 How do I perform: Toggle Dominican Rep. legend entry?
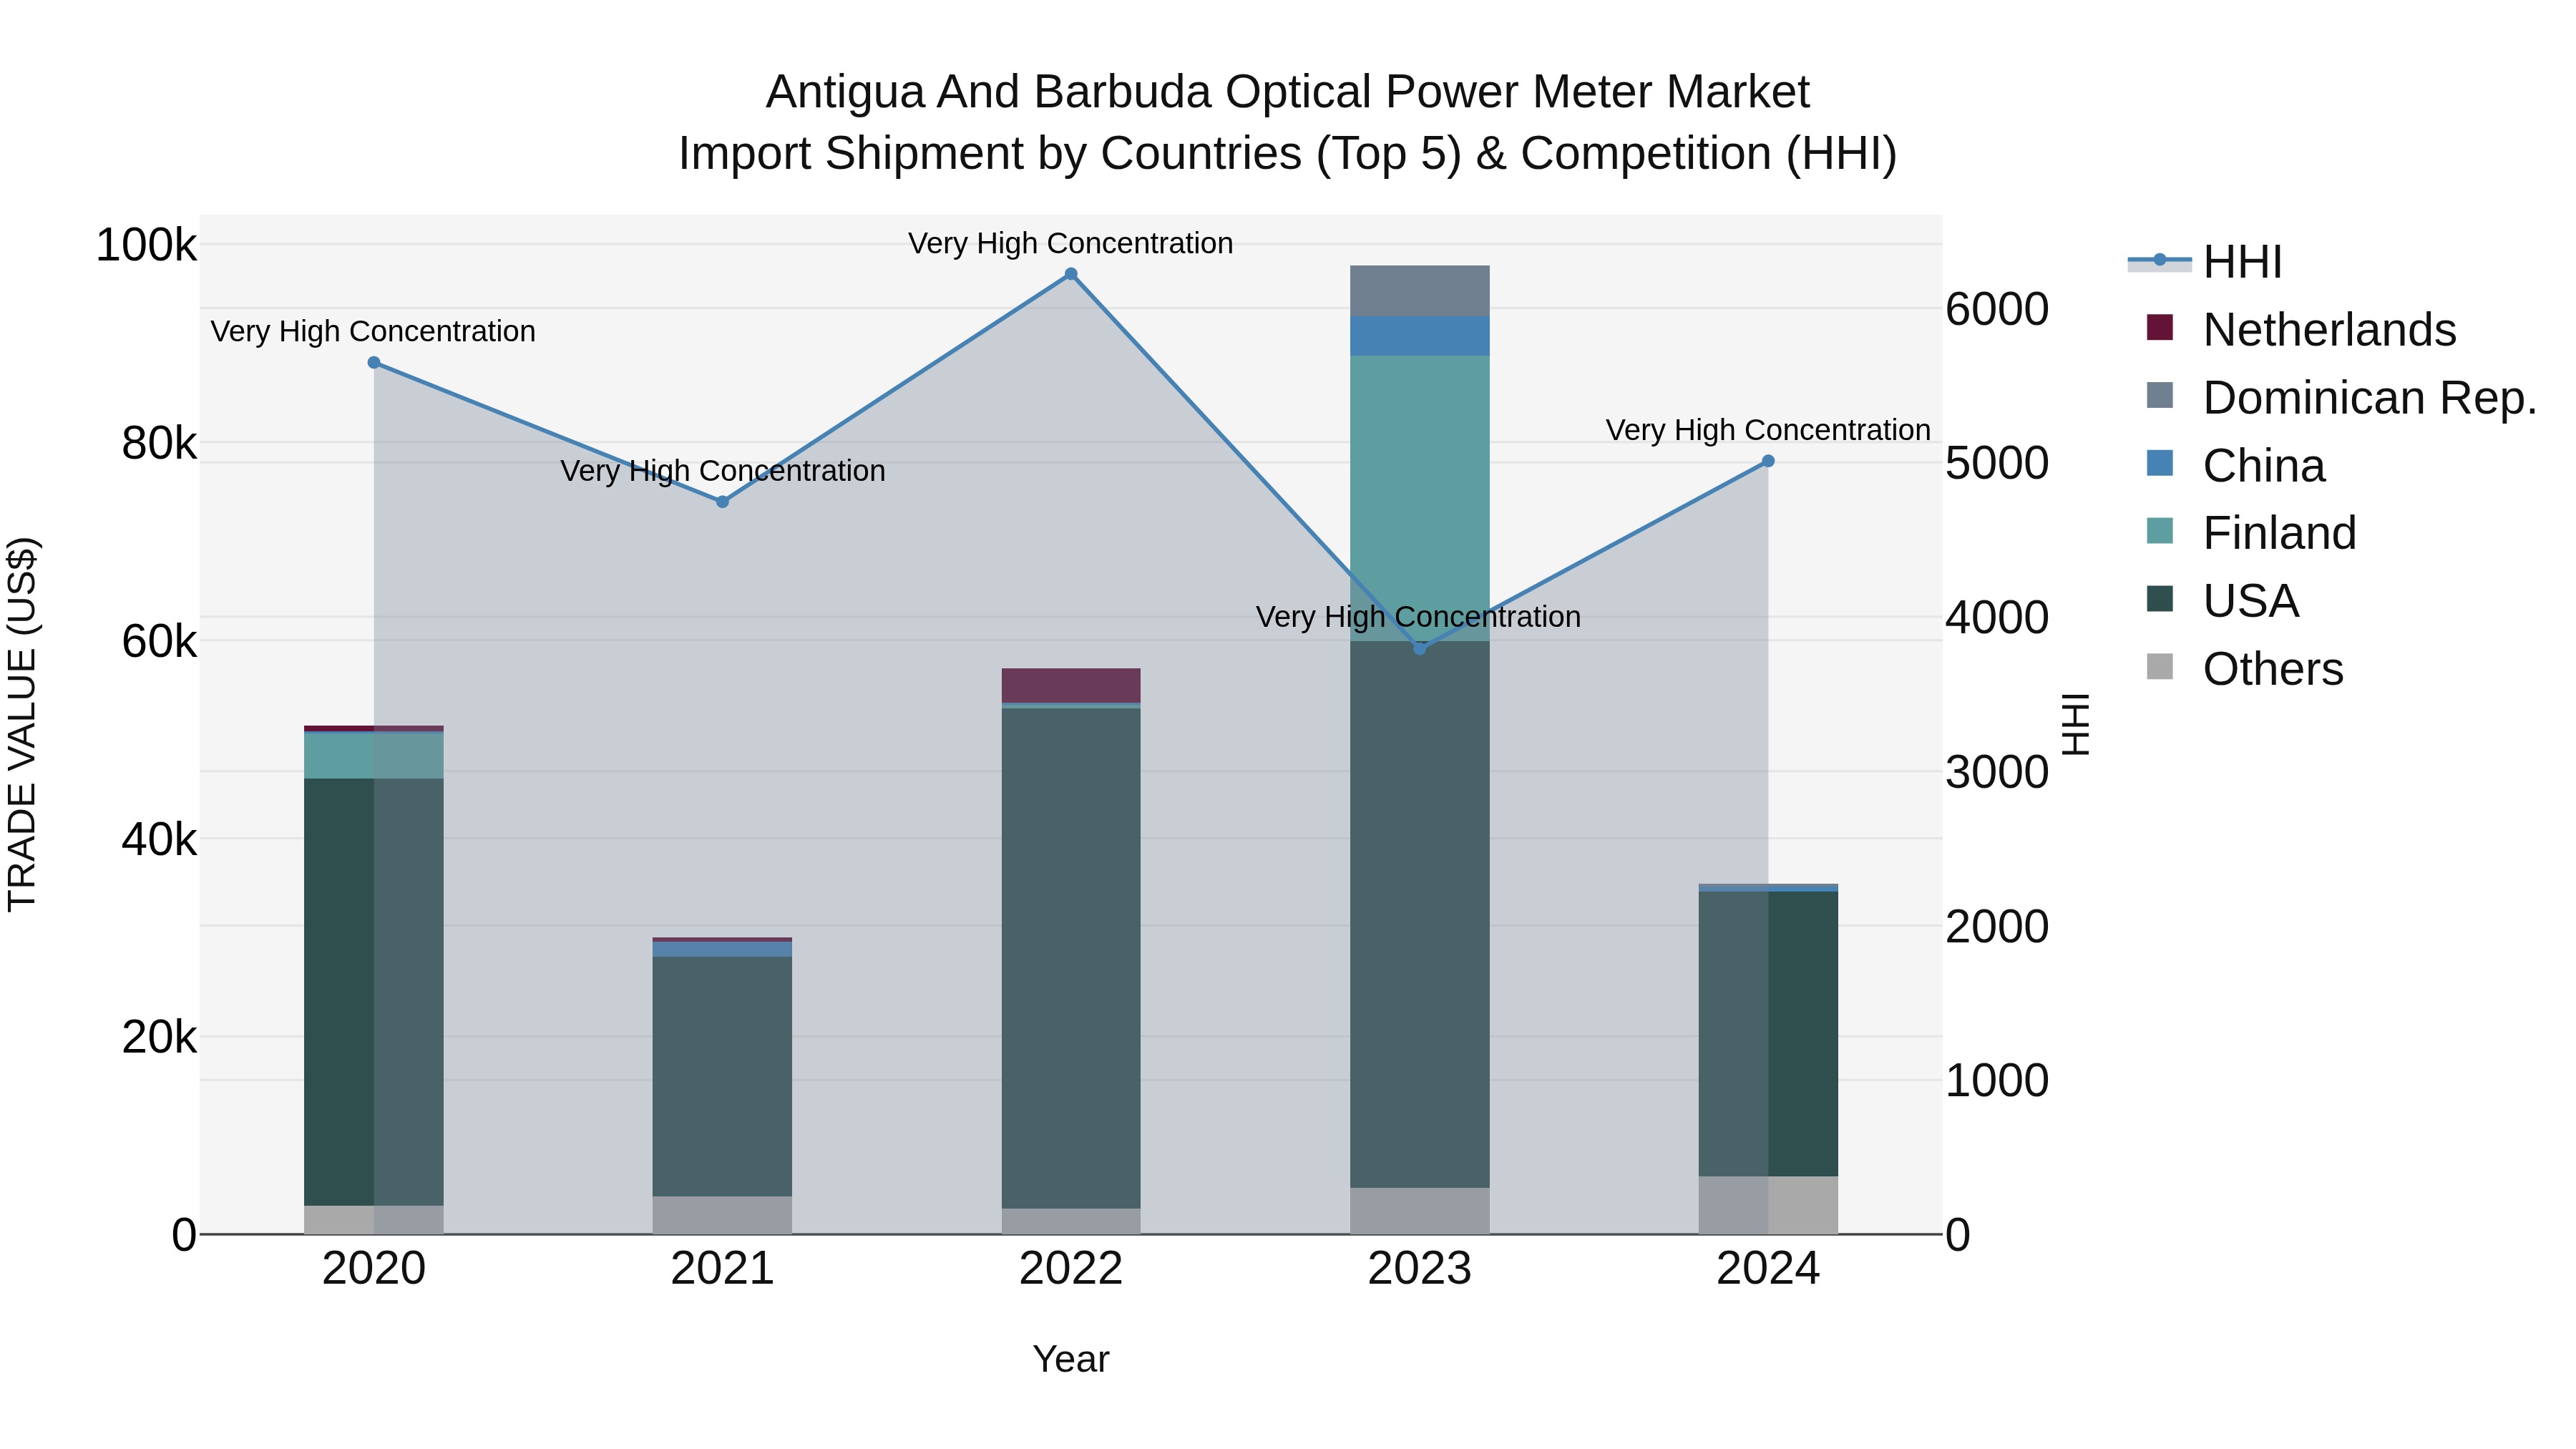(2341, 397)
